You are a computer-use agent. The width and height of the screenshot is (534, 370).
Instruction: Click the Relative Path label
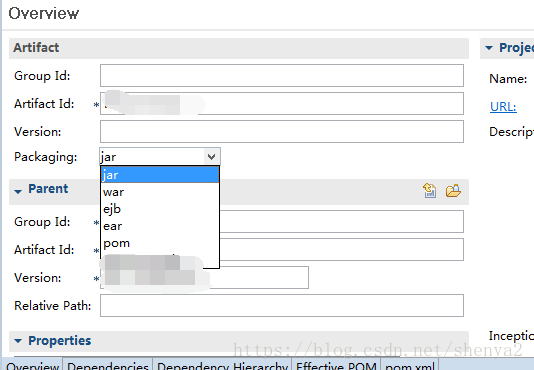(x=52, y=306)
